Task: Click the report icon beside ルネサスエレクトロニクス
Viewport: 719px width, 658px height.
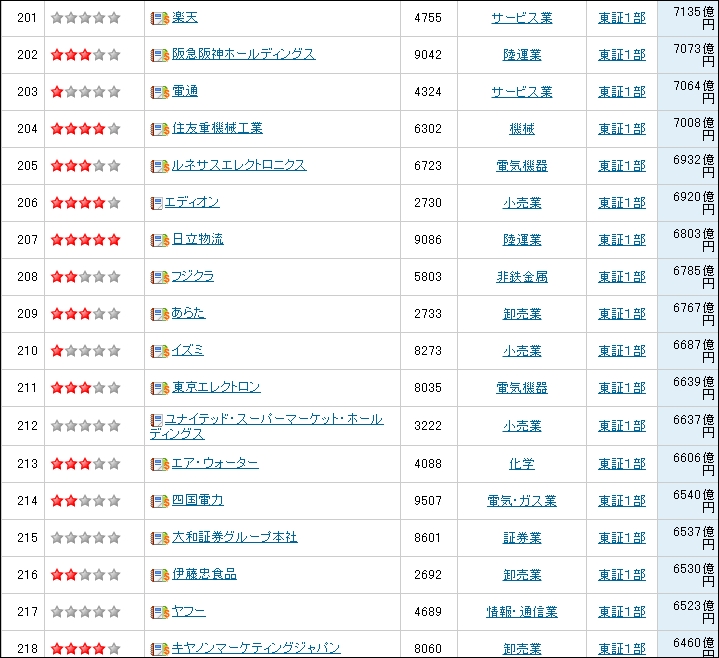Action: (160, 166)
